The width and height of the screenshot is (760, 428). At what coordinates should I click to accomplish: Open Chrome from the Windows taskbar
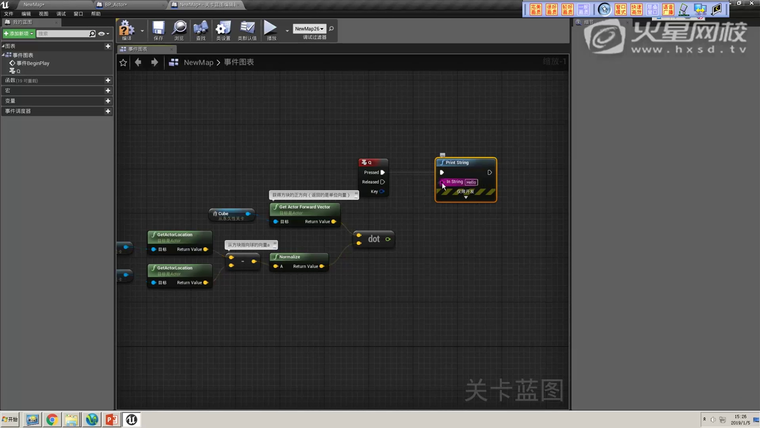tap(52, 419)
